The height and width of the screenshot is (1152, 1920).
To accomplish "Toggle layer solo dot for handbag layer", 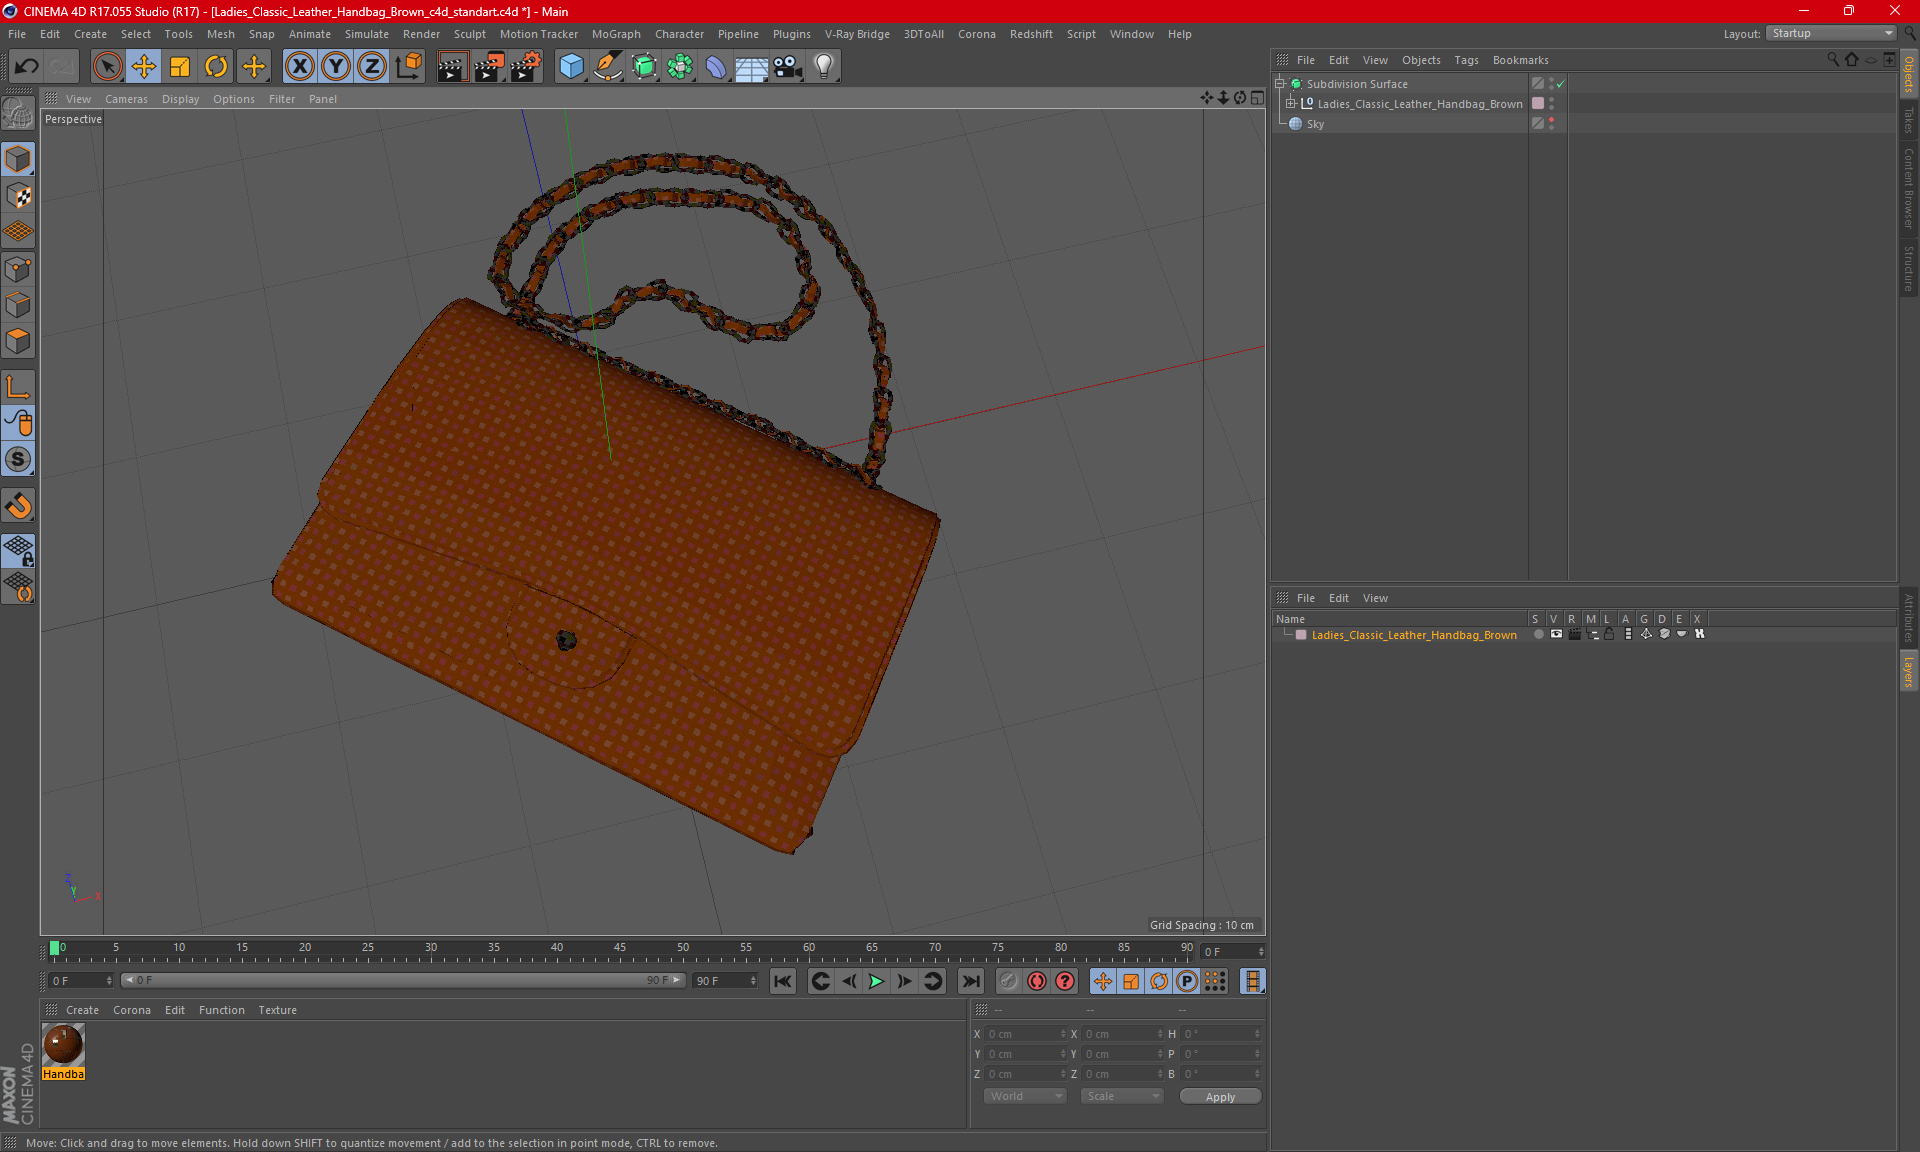I will pyautogui.click(x=1538, y=634).
